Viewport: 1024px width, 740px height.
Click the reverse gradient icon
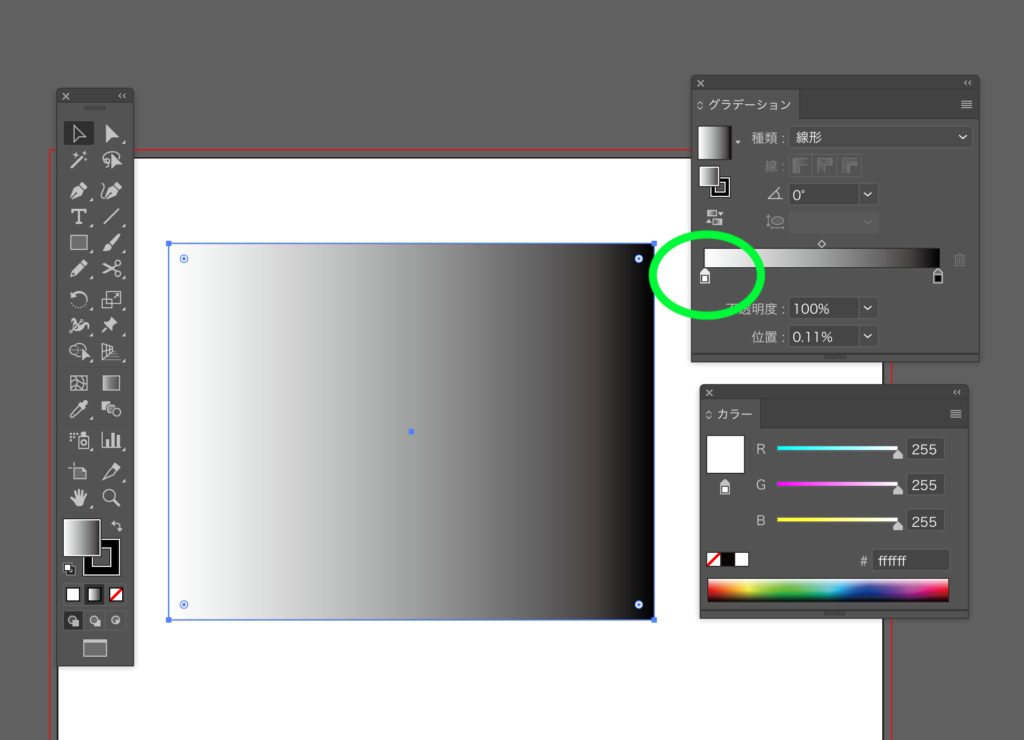tap(715, 217)
